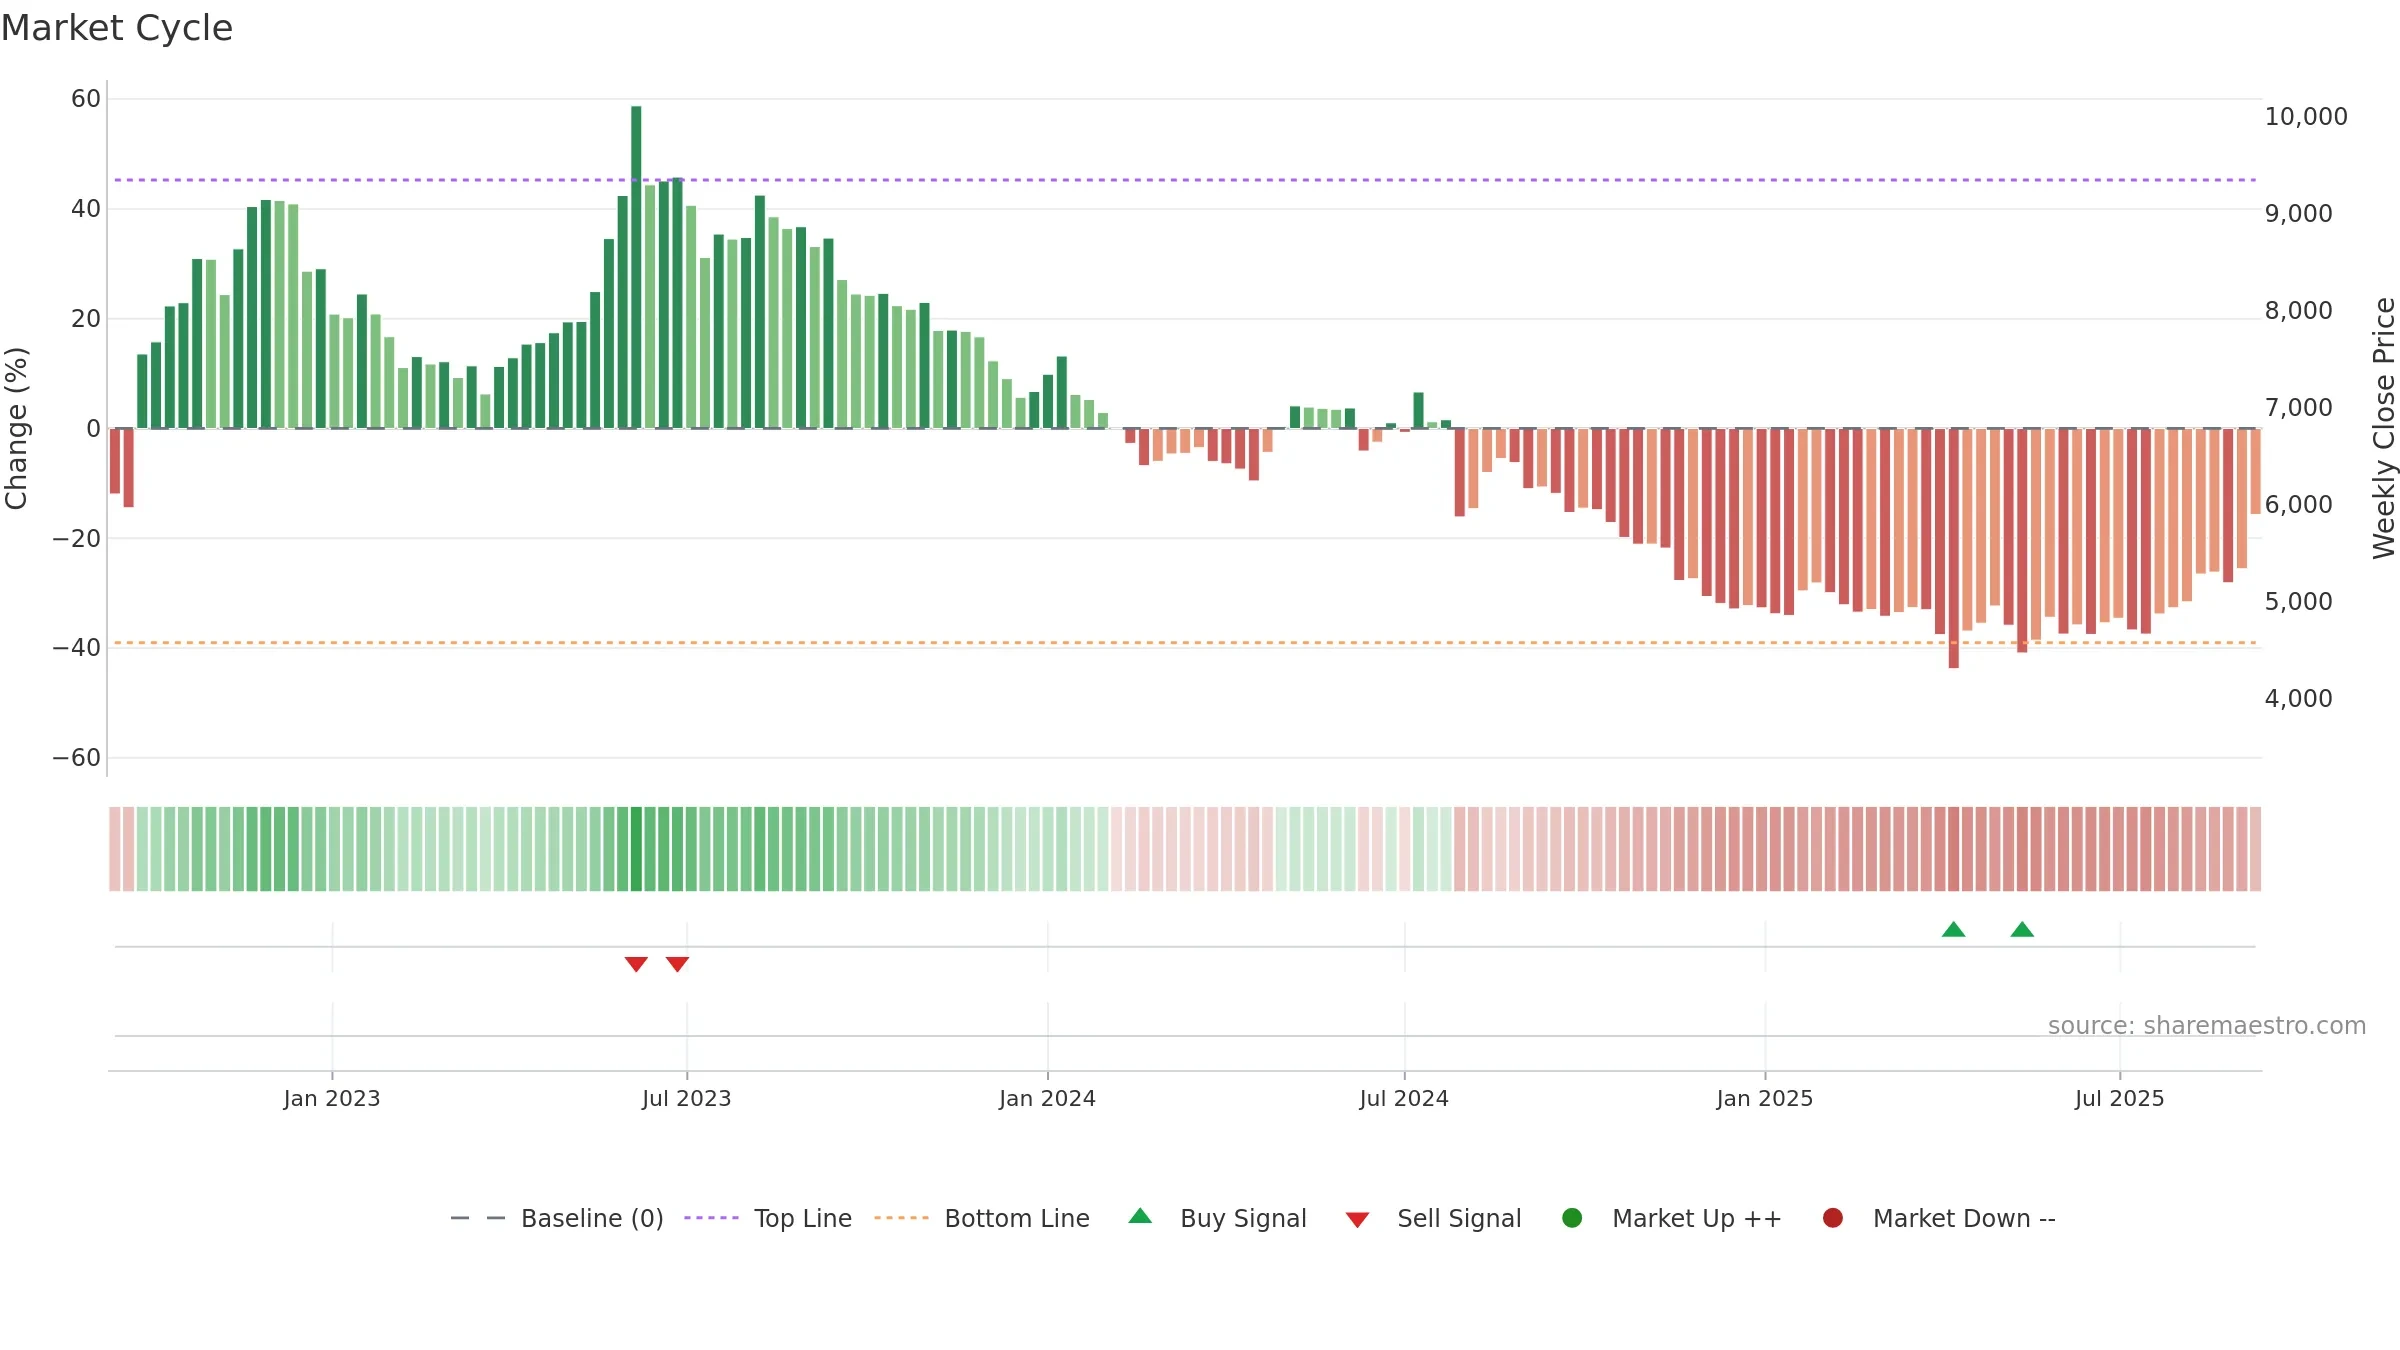The height and width of the screenshot is (1350, 2400).
Task: Click the Market Cycle chart title
Action: (117, 28)
